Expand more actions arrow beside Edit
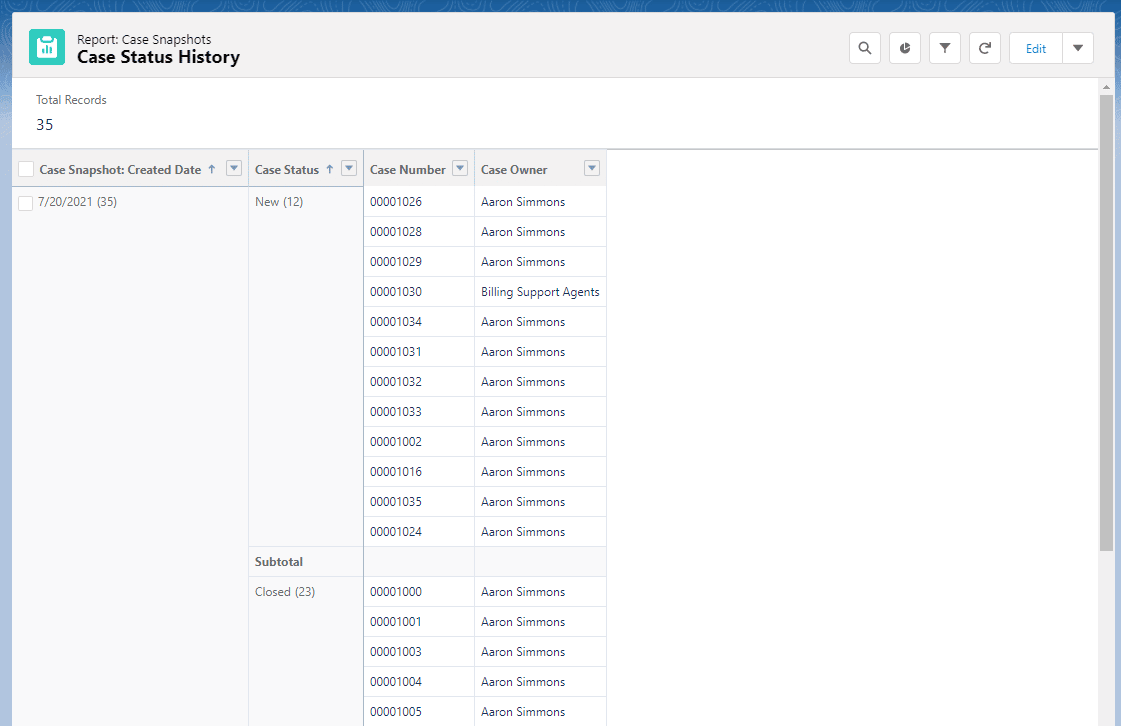1121x726 pixels. (1078, 48)
